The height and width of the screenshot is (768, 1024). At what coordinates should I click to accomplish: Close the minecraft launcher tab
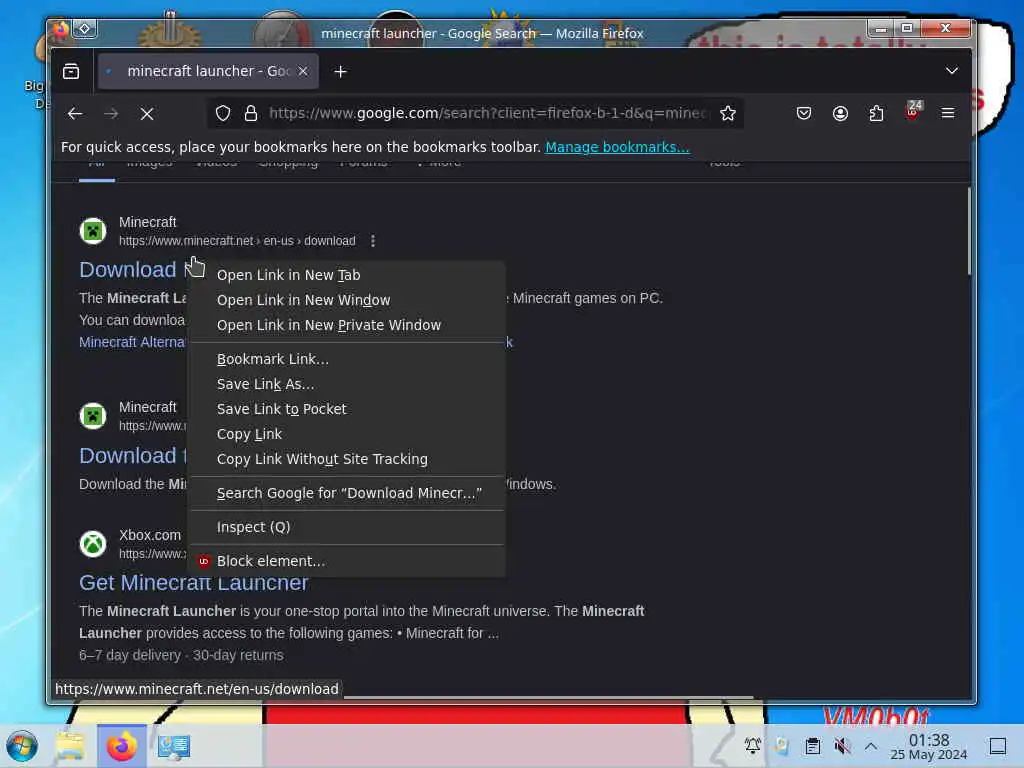[x=303, y=71]
